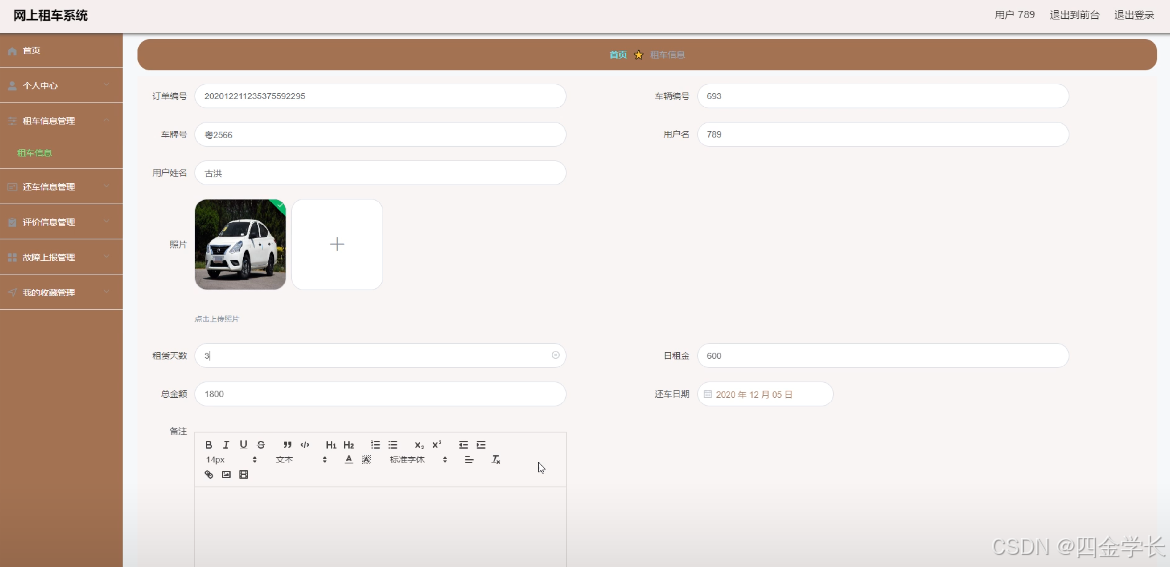Toggle strikethrough formatting in the editor

click(261, 445)
